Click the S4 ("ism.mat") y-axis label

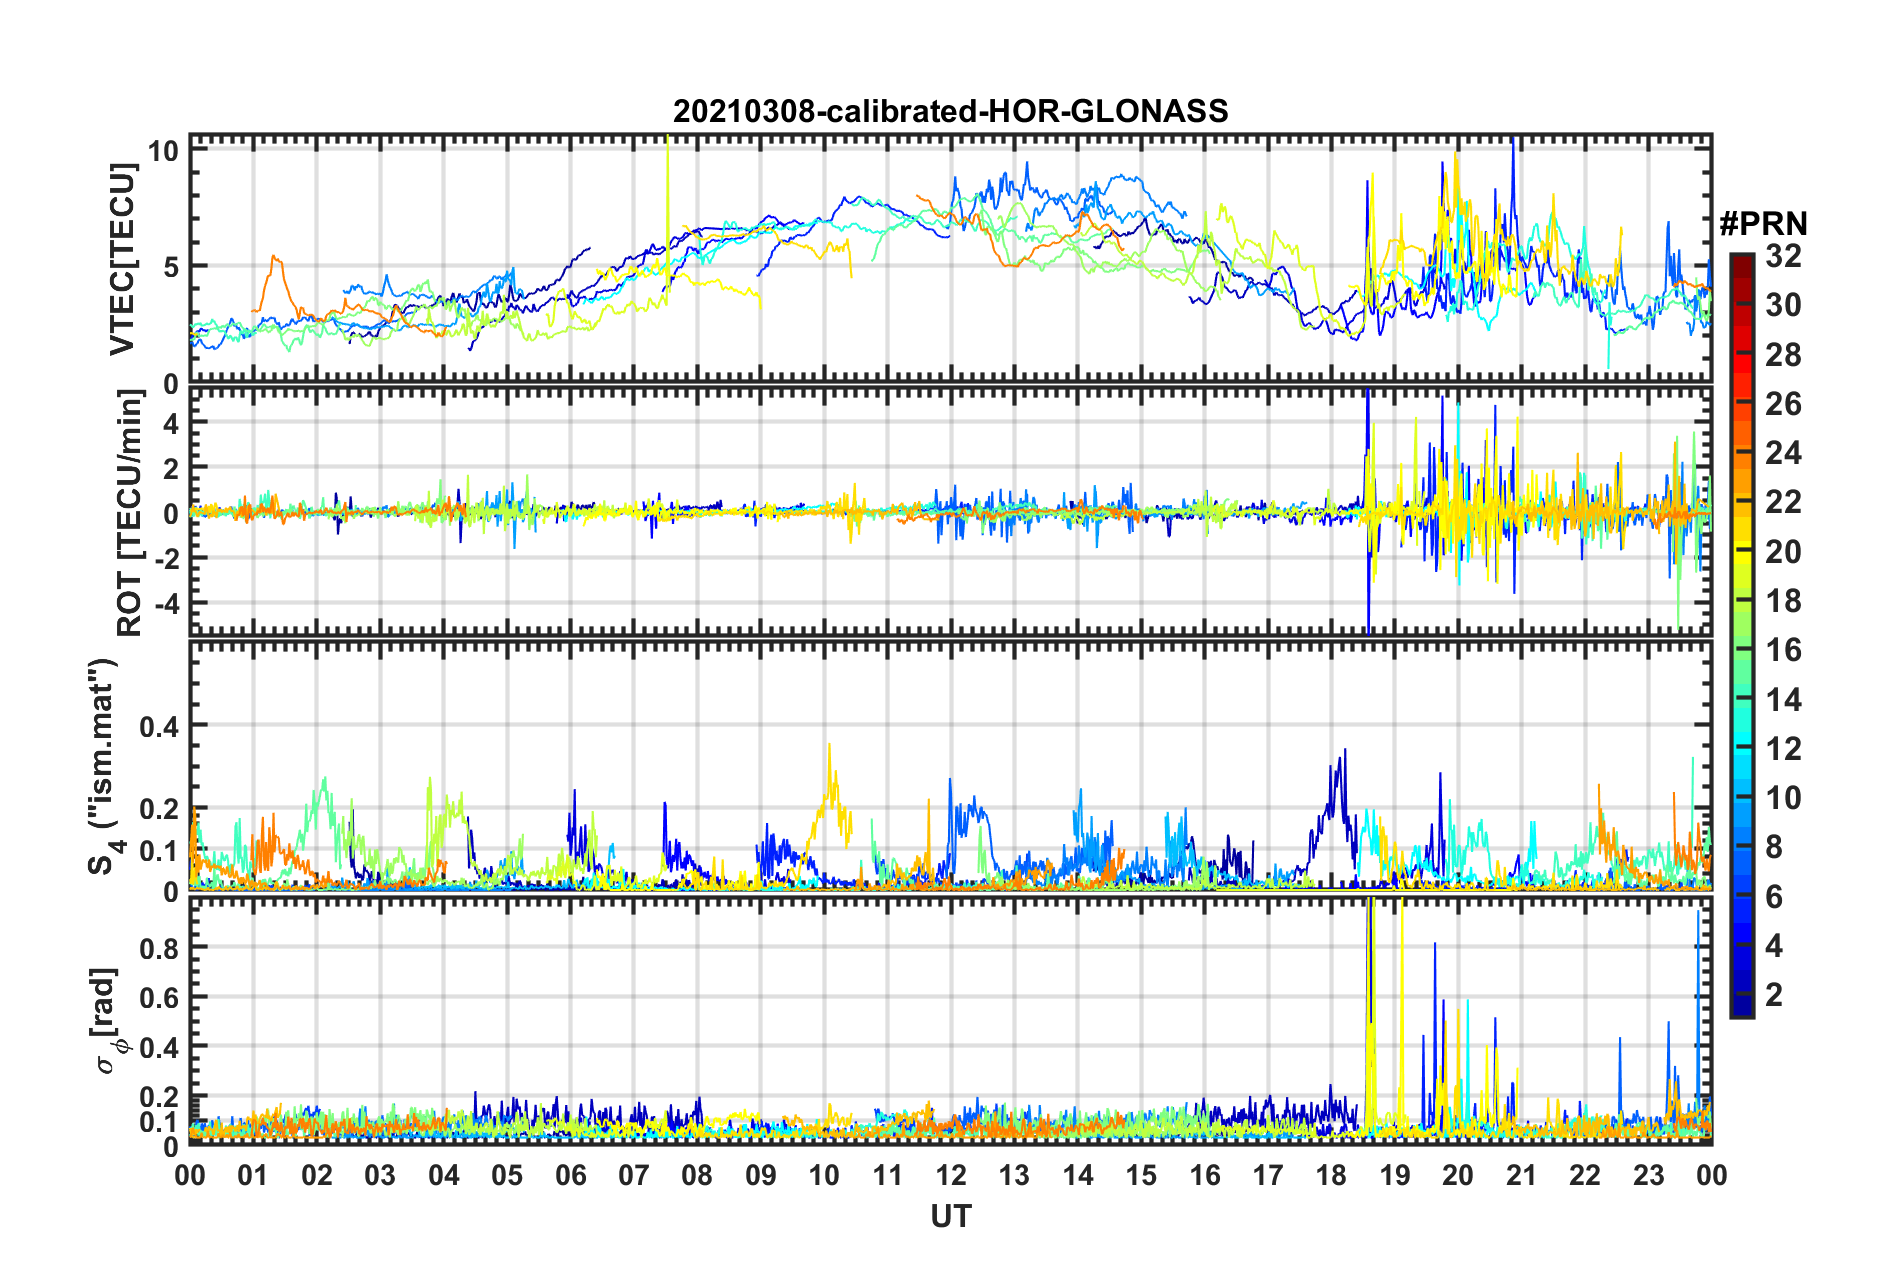point(104,766)
